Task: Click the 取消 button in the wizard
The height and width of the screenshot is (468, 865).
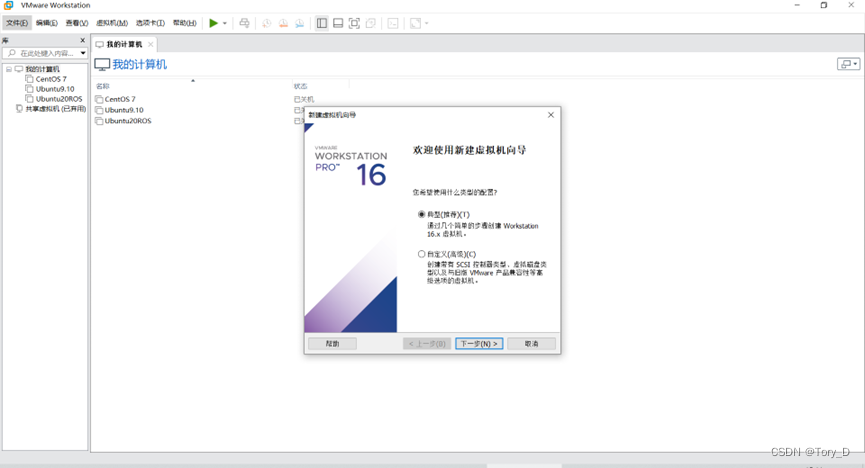Action: [x=531, y=343]
